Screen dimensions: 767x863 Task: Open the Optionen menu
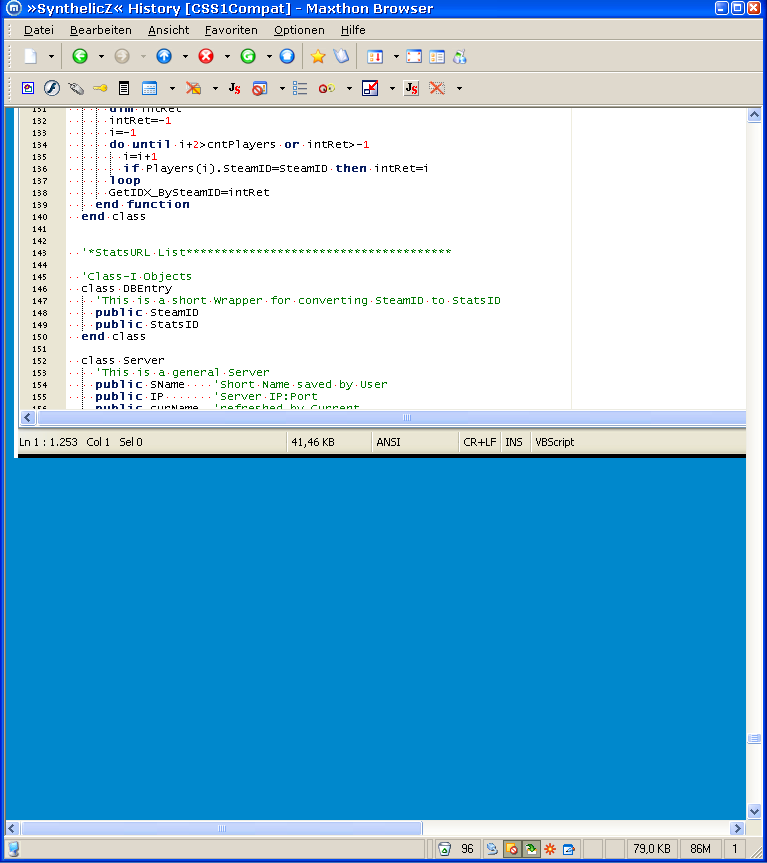pos(299,30)
